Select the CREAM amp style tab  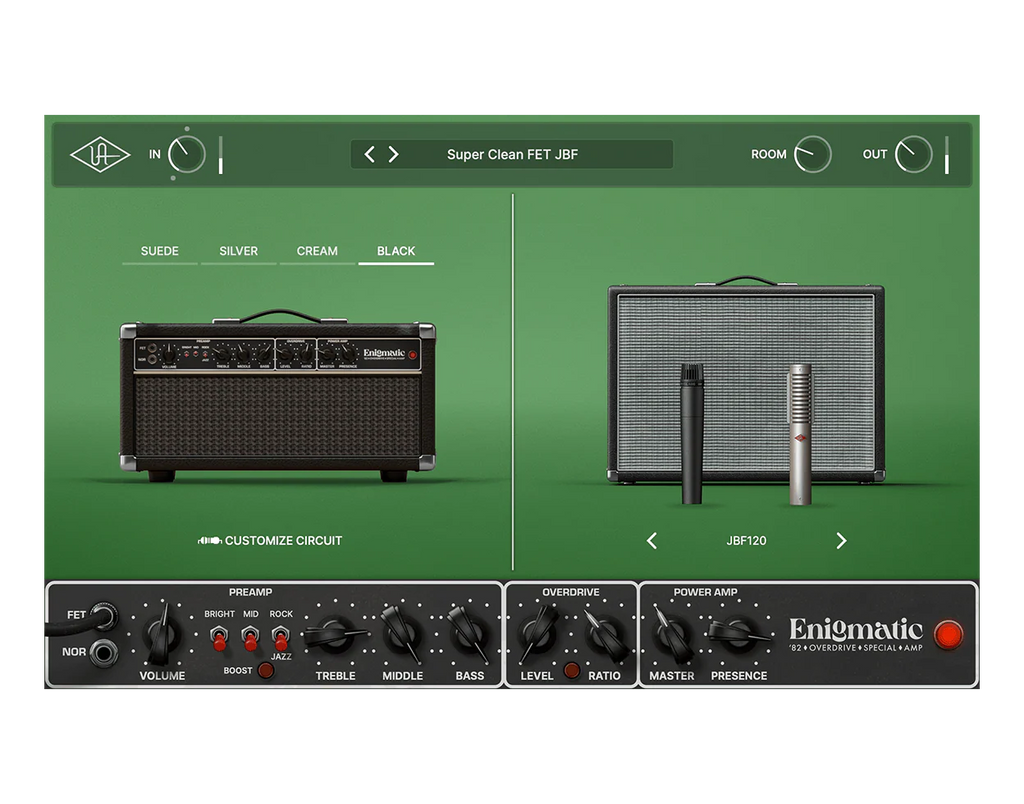(x=317, y=251)
